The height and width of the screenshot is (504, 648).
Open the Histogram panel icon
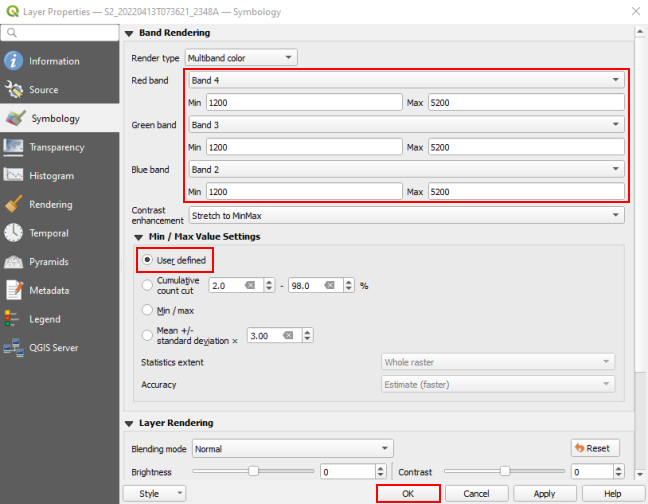[14, 176]
